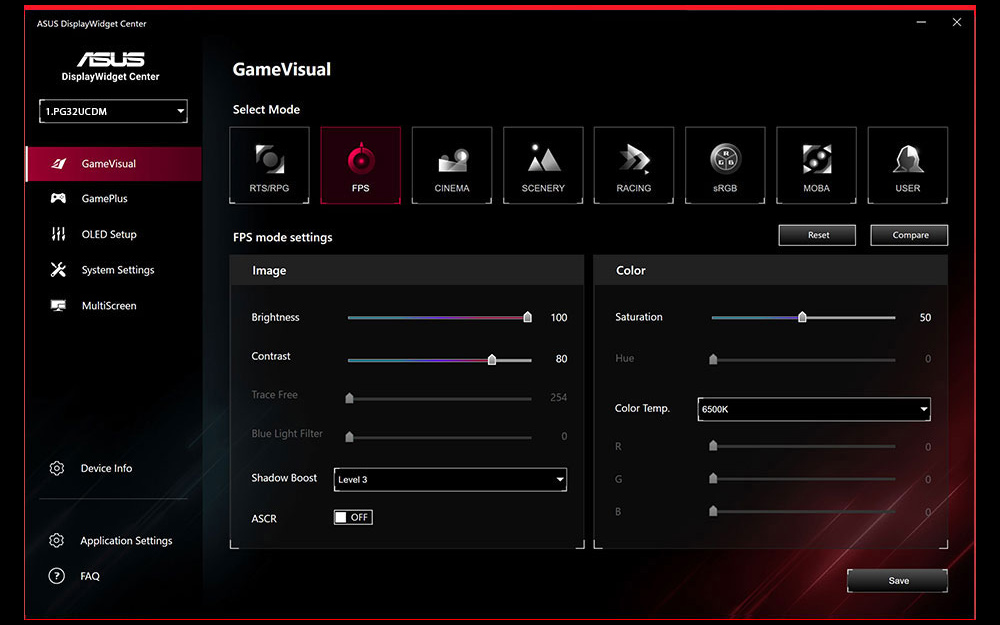Open the Shadow Boost level dropdown
The image size is (1000, 625).
coord(449,479)
